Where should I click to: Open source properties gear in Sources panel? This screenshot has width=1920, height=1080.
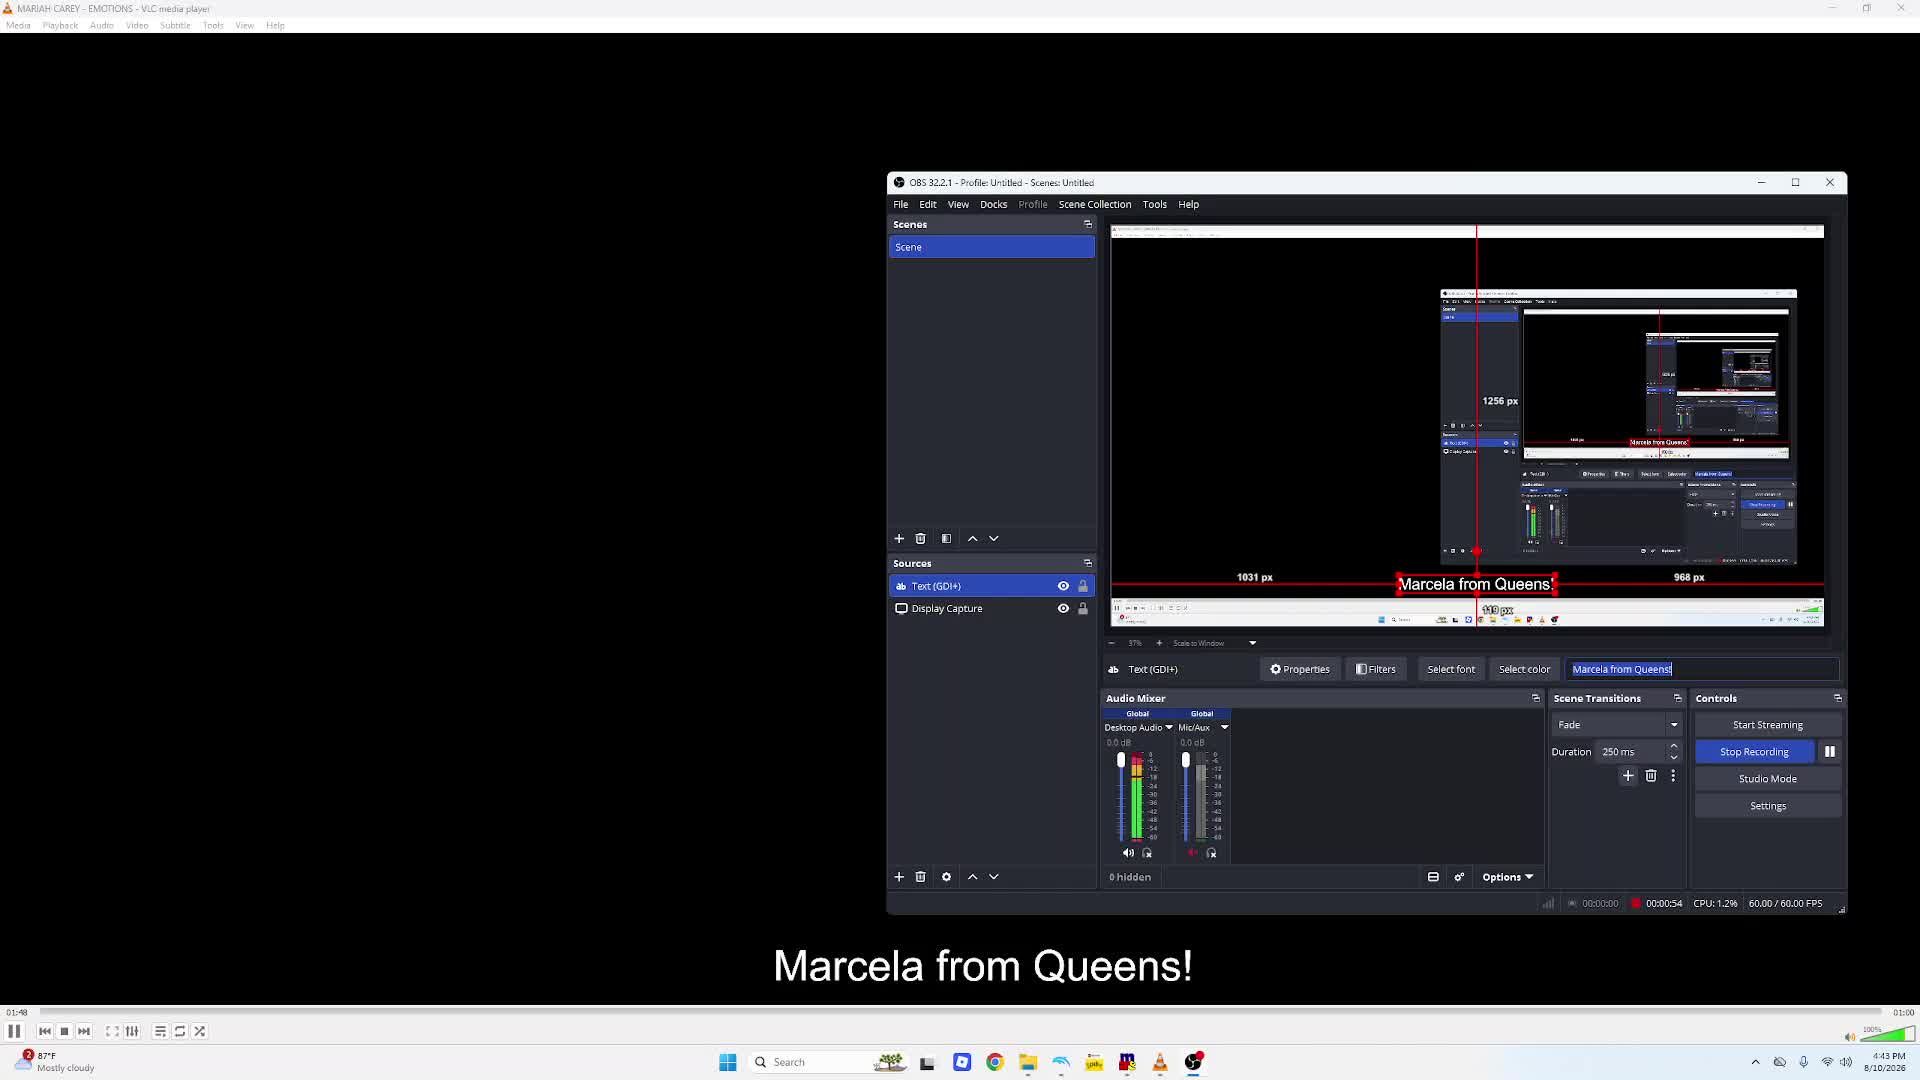946,877
